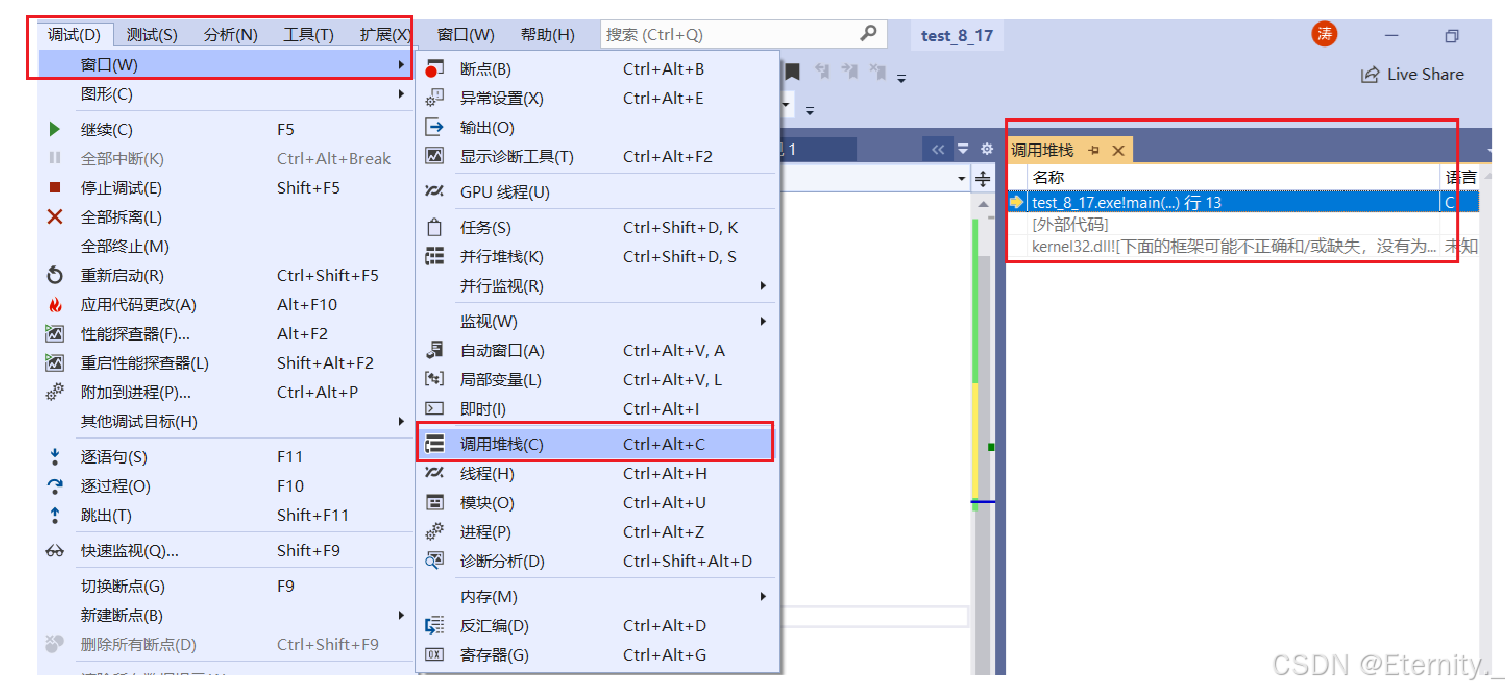Click the 跳出(T) step-out icon

point(55,515)
